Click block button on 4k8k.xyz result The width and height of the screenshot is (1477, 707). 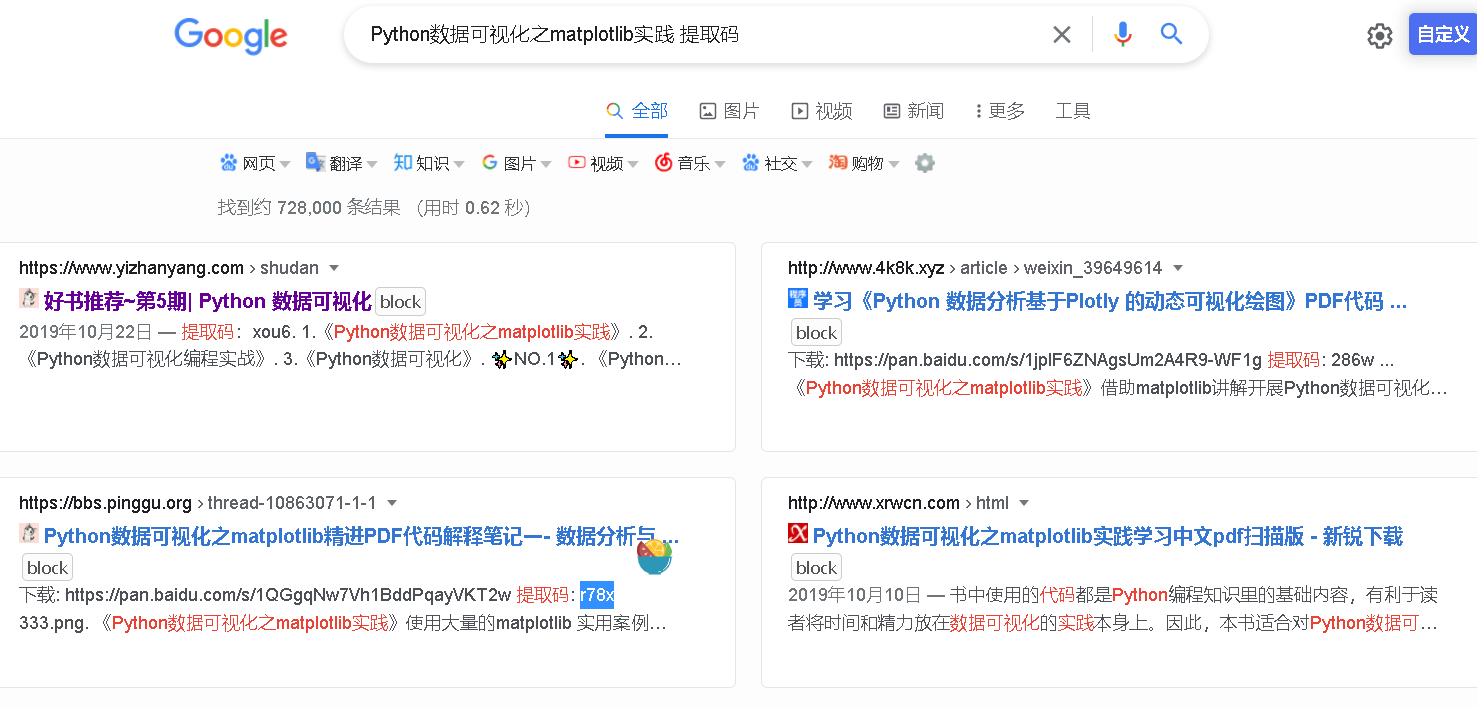816,333
